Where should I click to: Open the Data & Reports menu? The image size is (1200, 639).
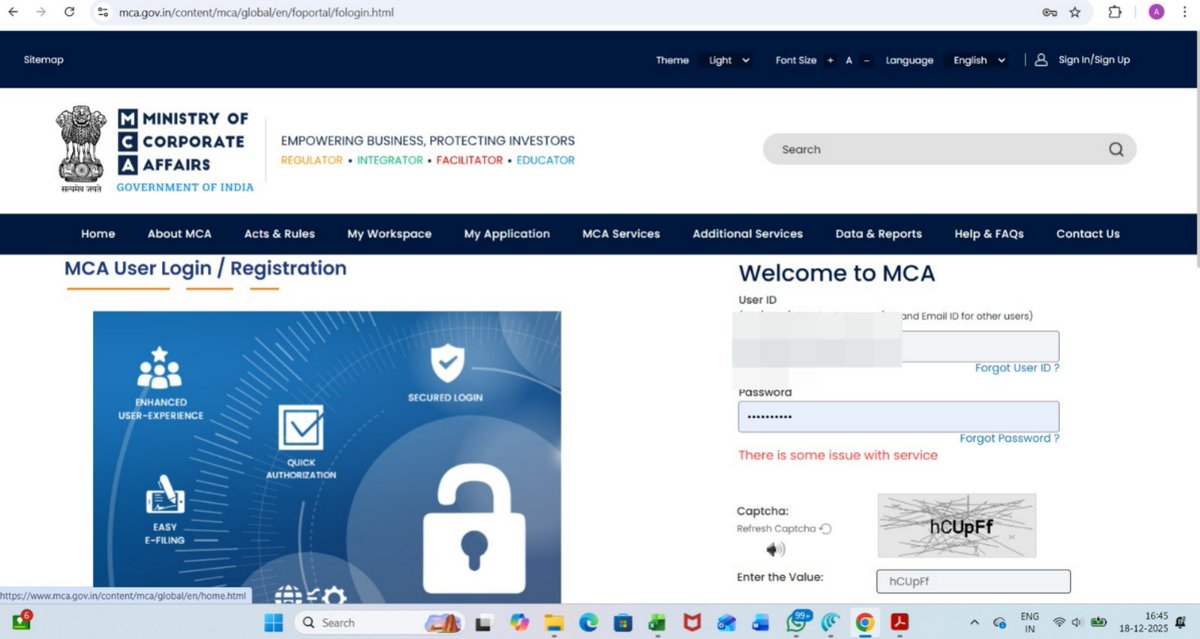point(879,234)
